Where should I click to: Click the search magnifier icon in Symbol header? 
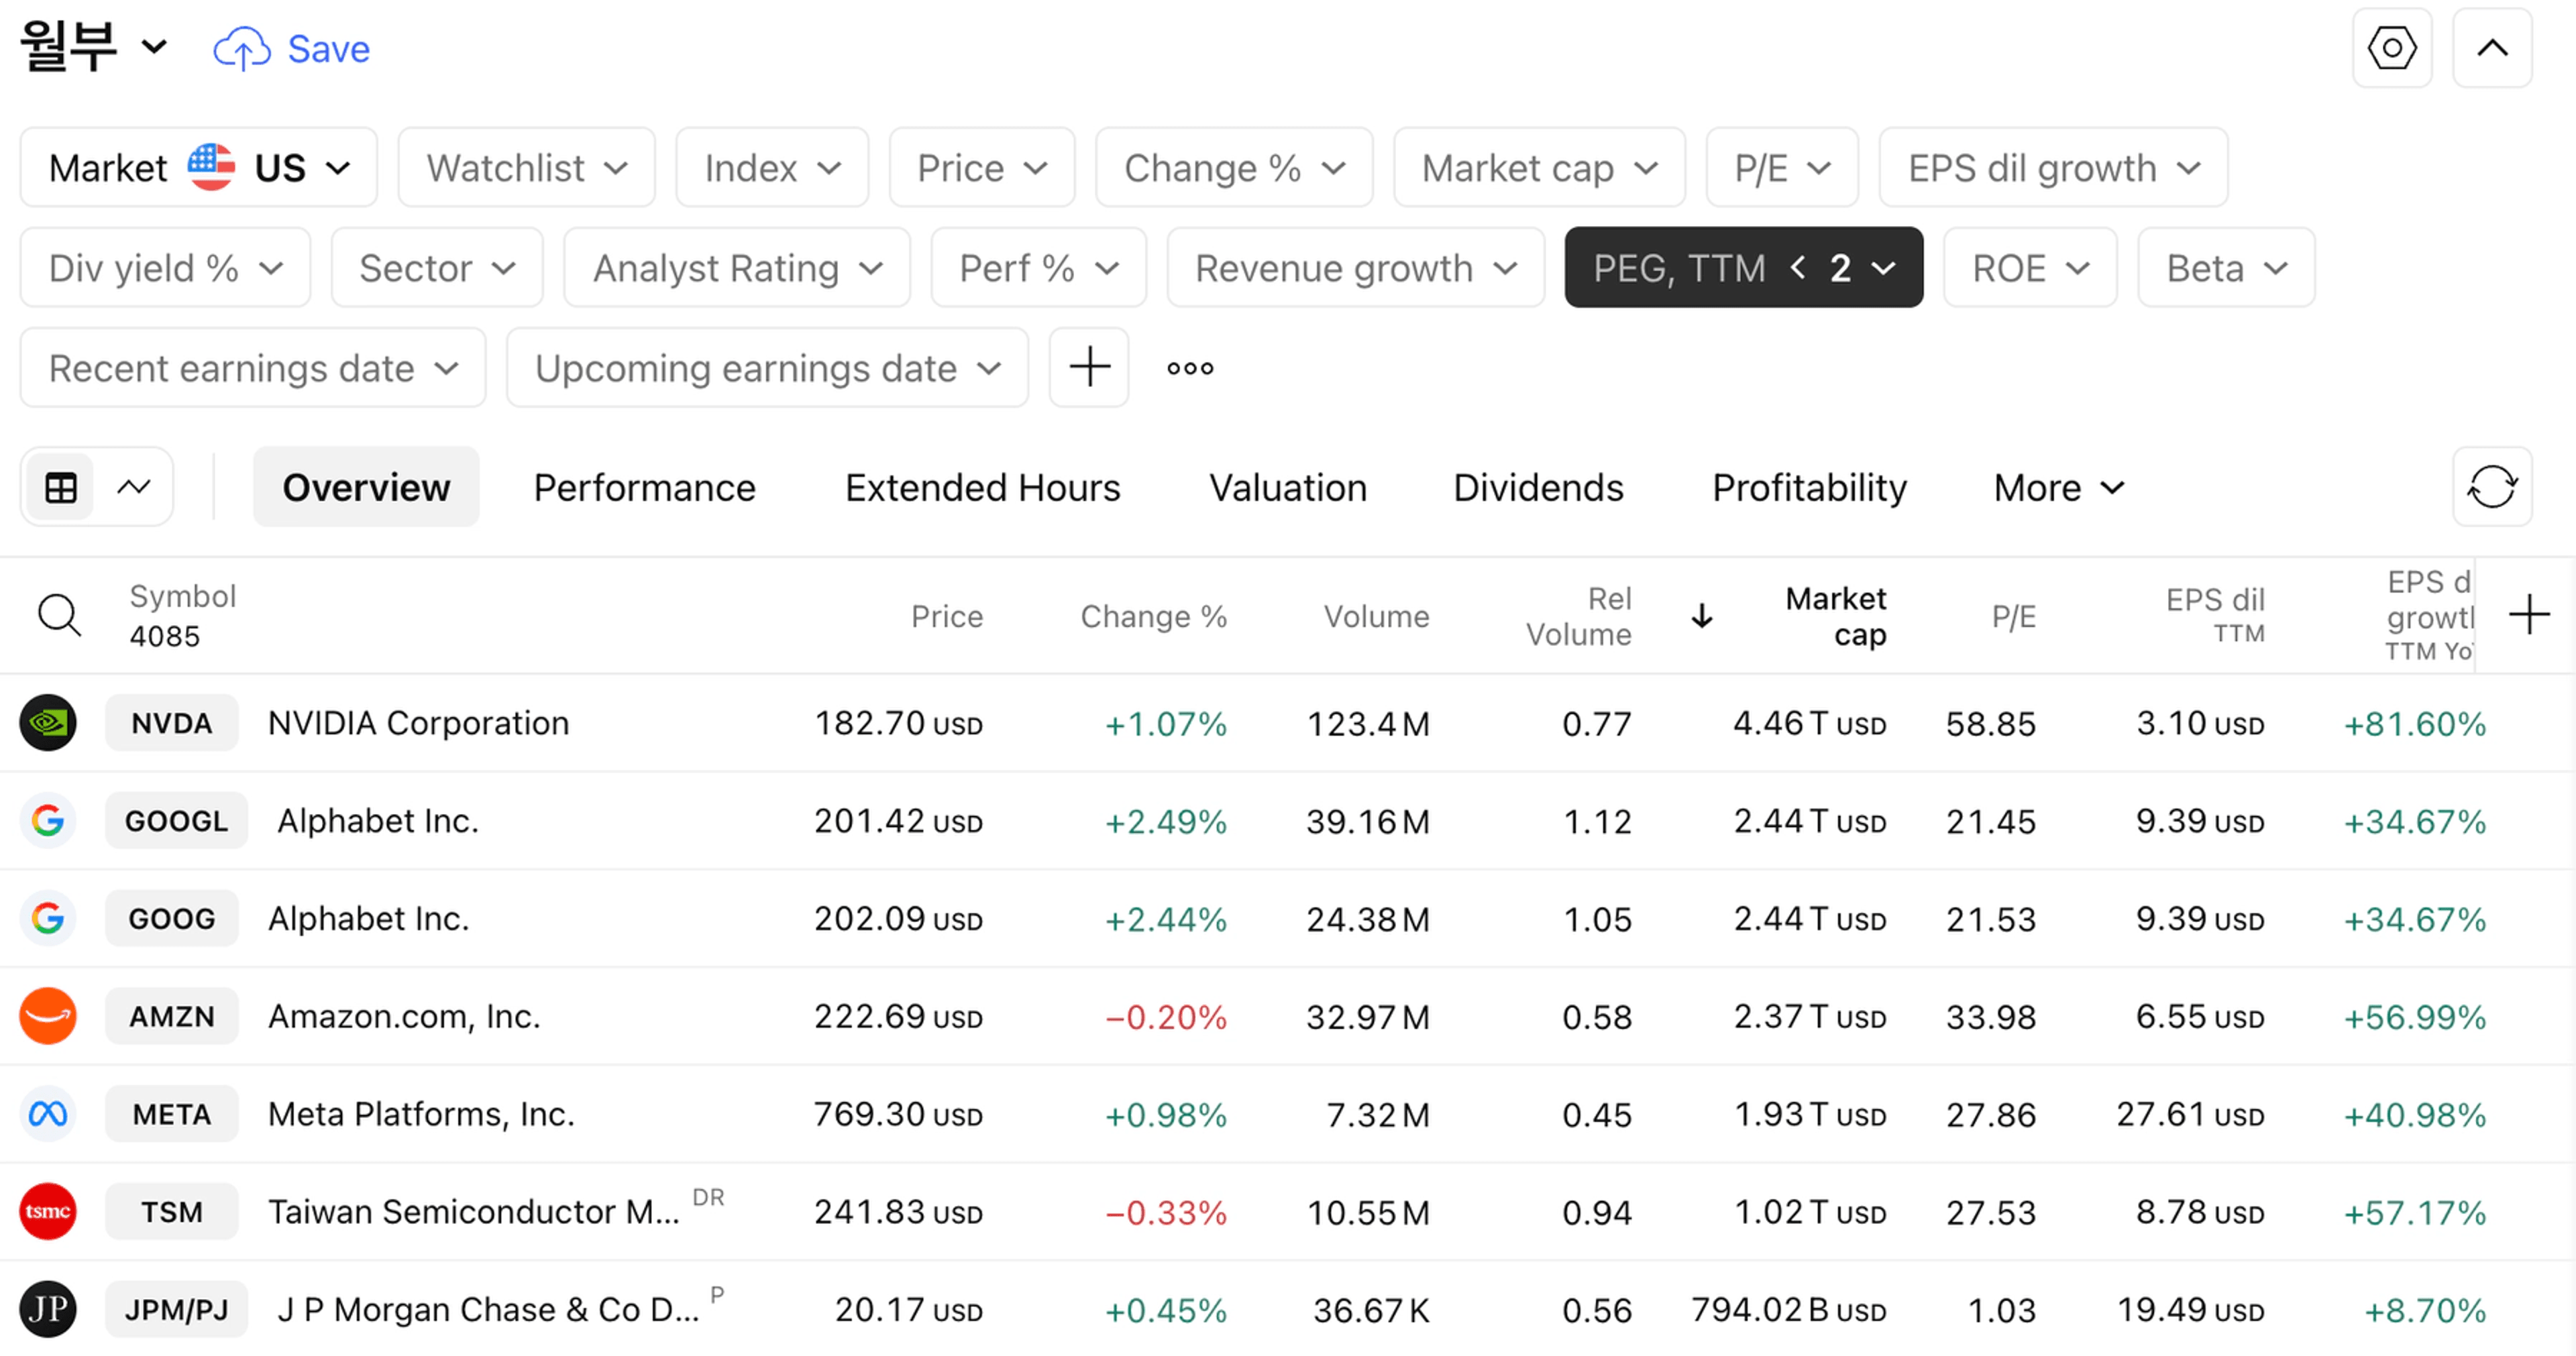coord(59,615)
